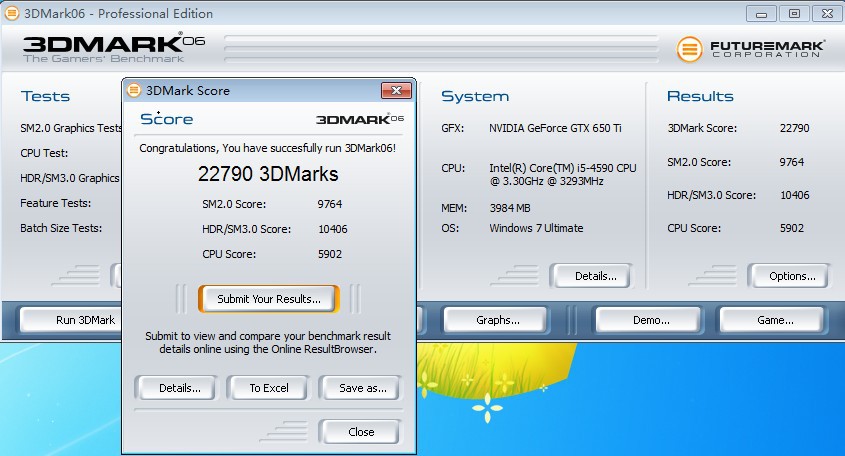Click CPU Score value 5902 in dialog
The height and width of the screenshot is (456, 845).
tap(329, 254)
